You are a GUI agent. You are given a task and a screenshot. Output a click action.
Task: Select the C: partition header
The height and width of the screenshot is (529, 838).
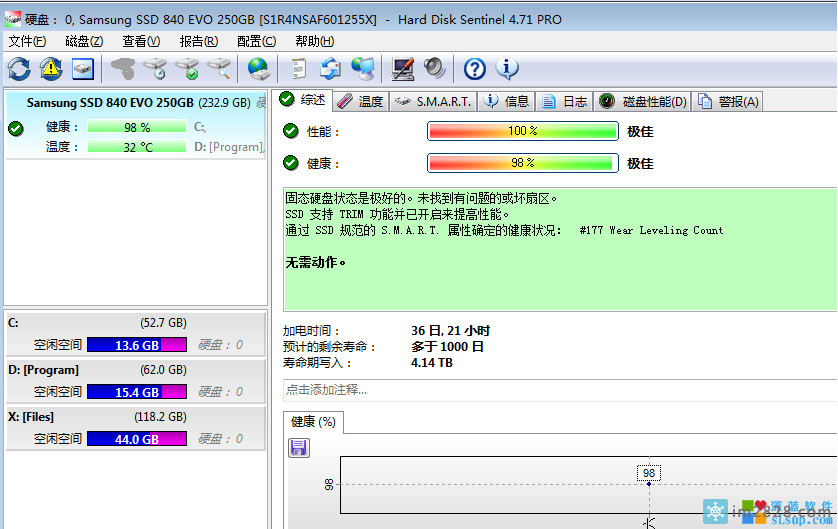pyautogui.click(x=14, y=323)
